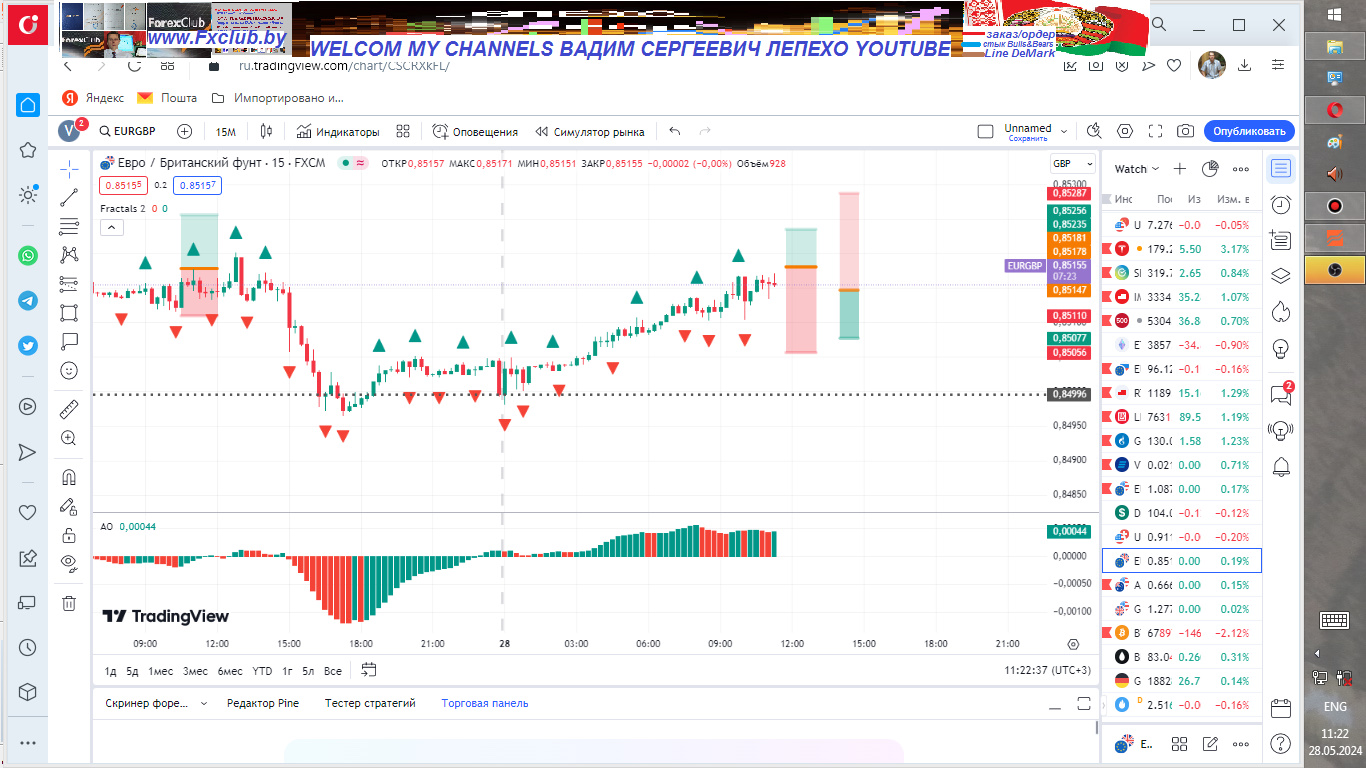Select the geometric shapes tool
The height and width of the screenshot is (768, 1366).
pos(69,313)
